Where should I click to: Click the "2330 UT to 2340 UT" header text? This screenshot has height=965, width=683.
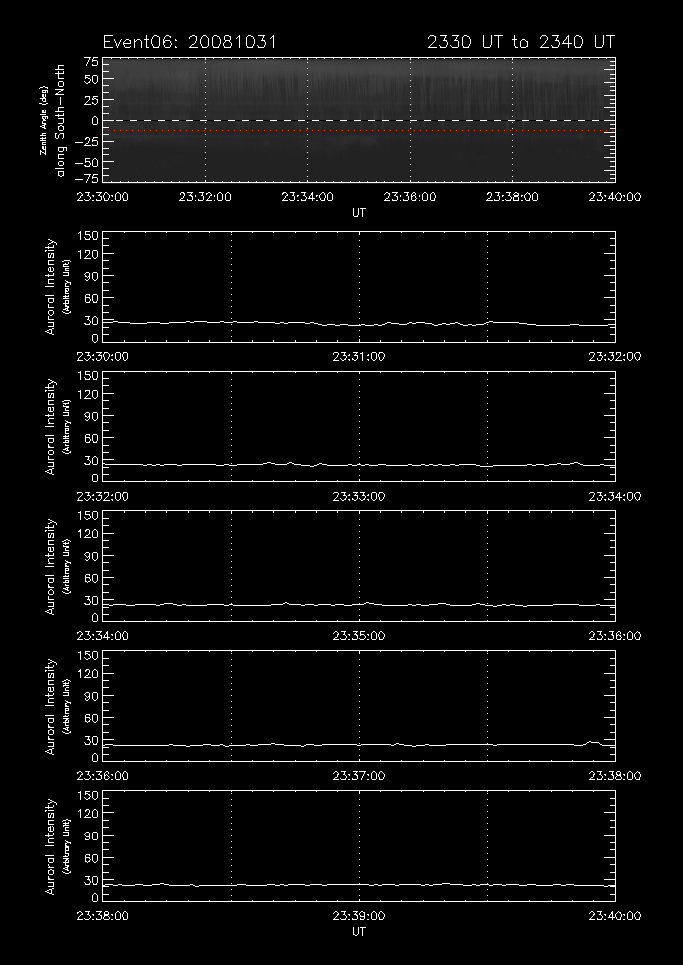(521, 42)
